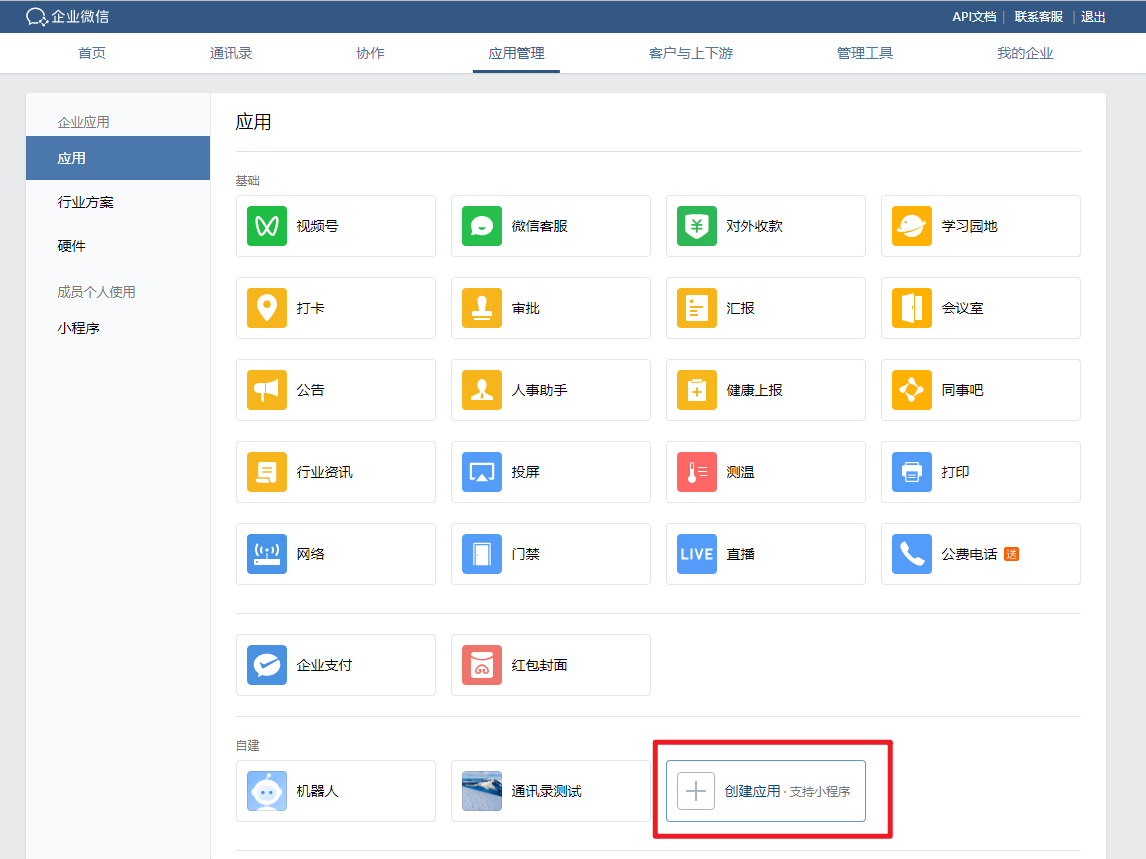Click the 投屏 screen cast icon
Viewport: 1146px width, 859px height.
point(482,472)
